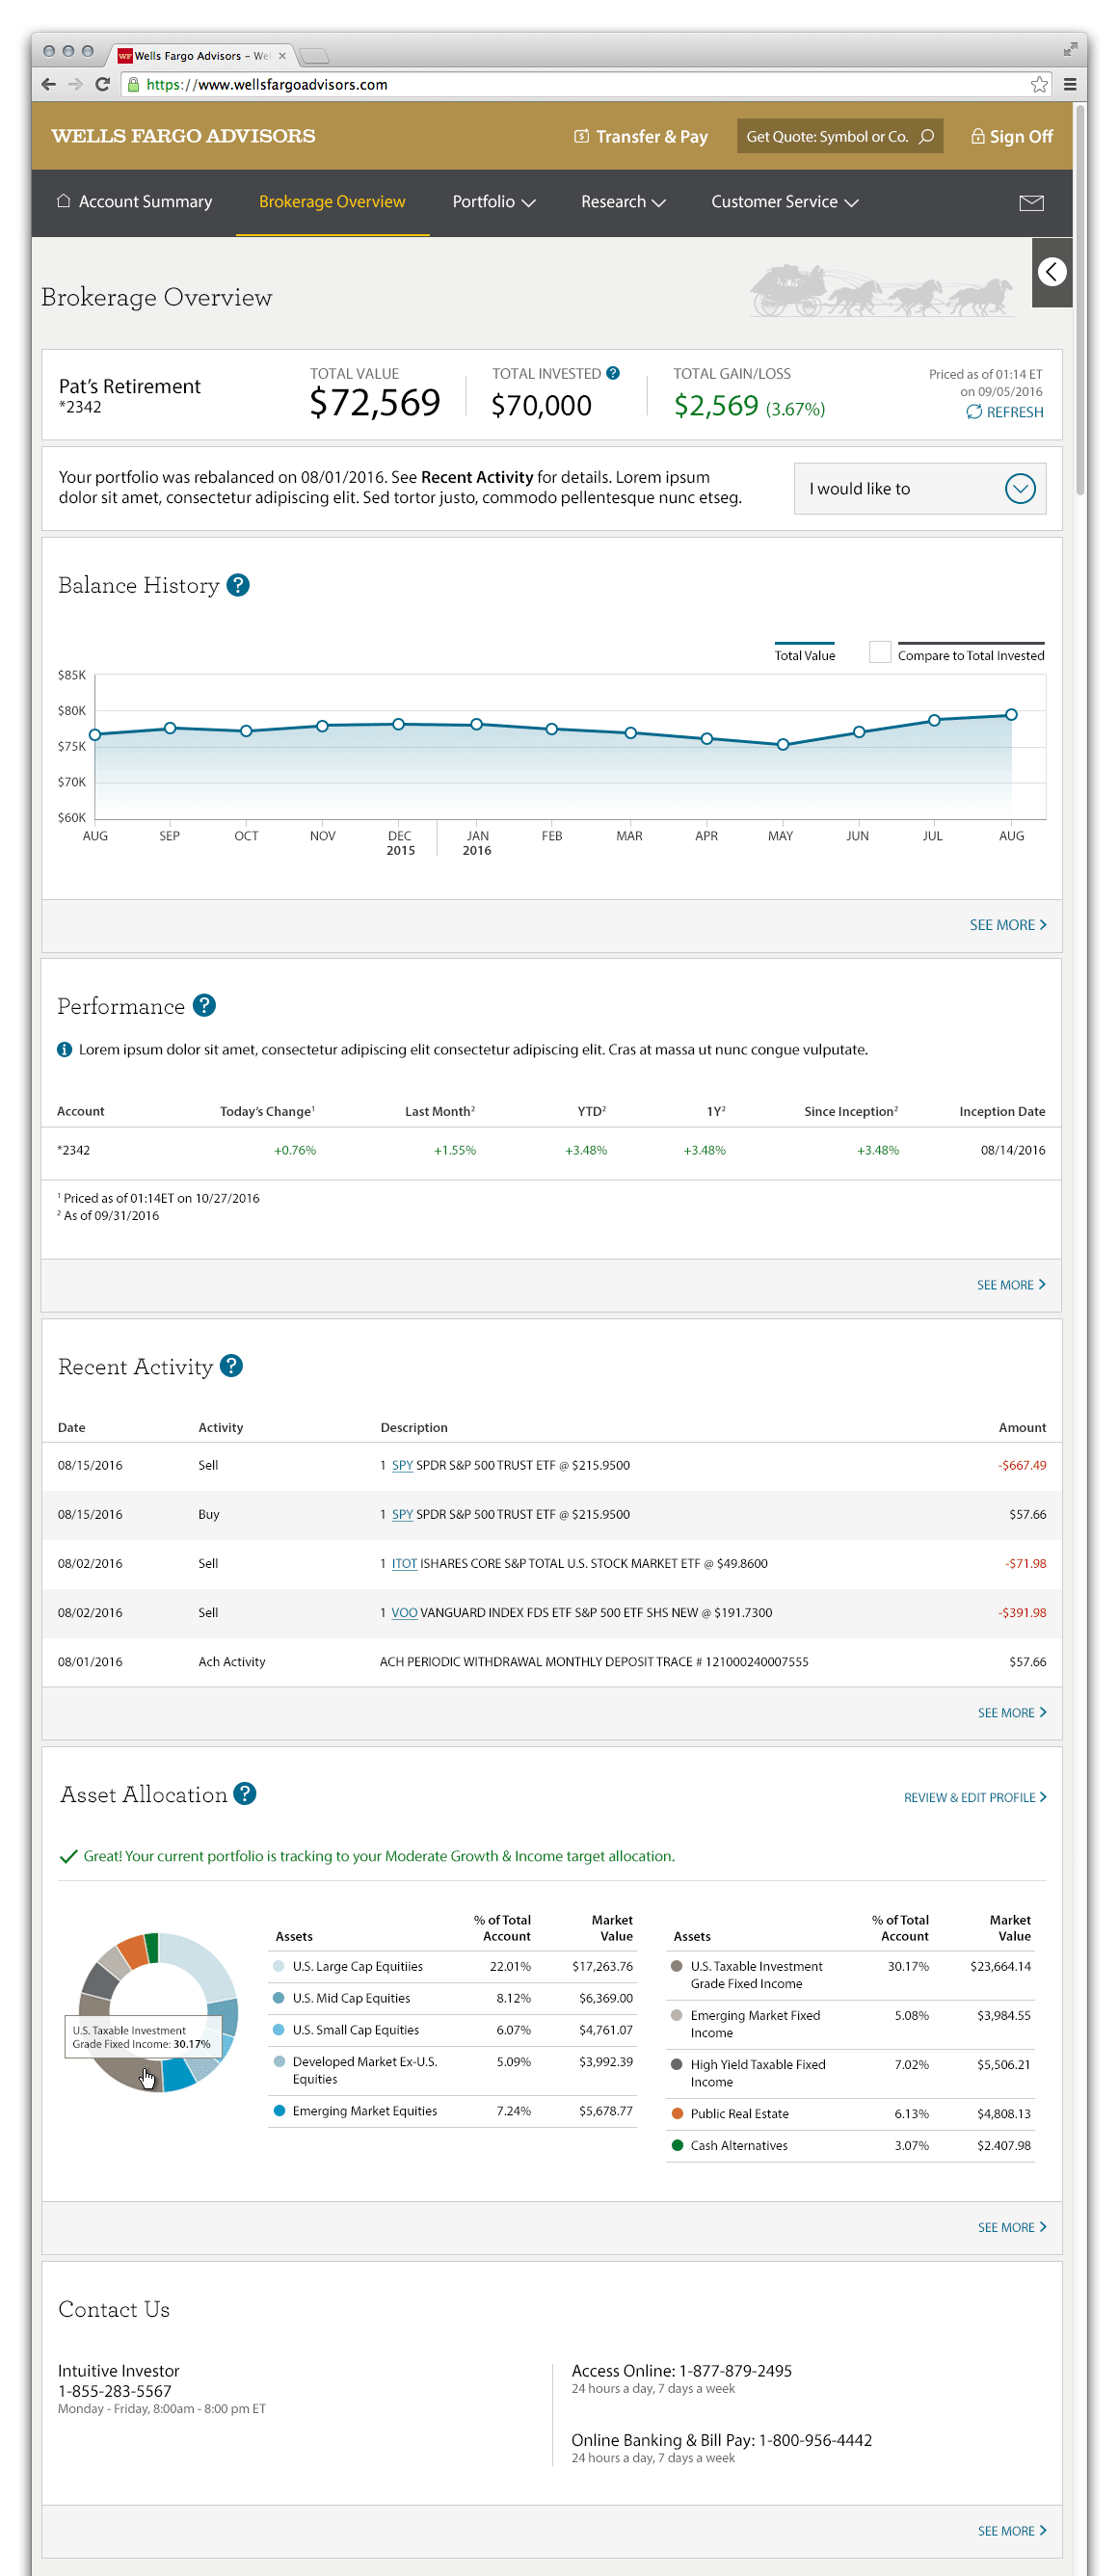Screen dimensions: 1118x2576
Task: Click the Cash Alternatives green dot
Action: 677,2146
